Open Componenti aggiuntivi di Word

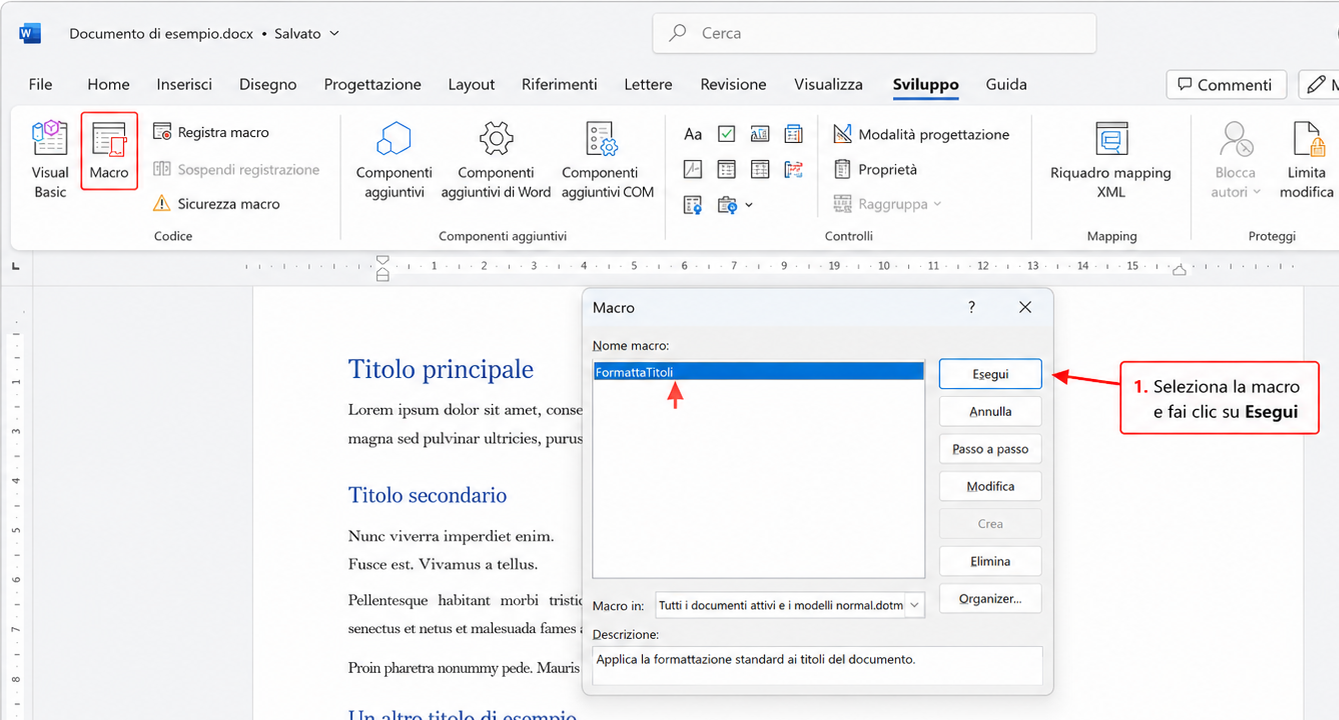496,160
